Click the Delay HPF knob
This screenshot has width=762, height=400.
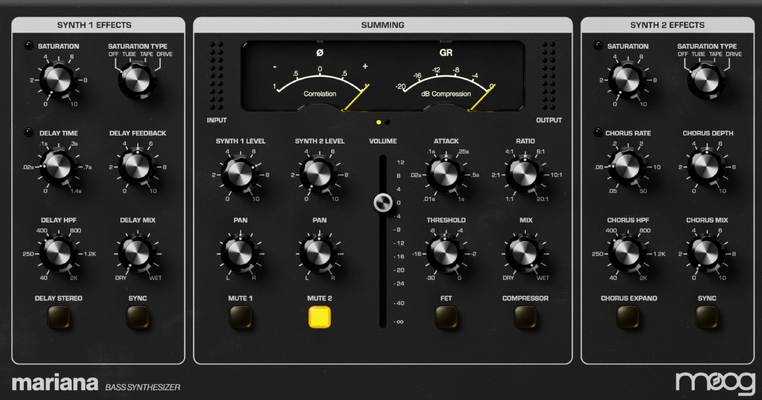(x=58, y=253)
